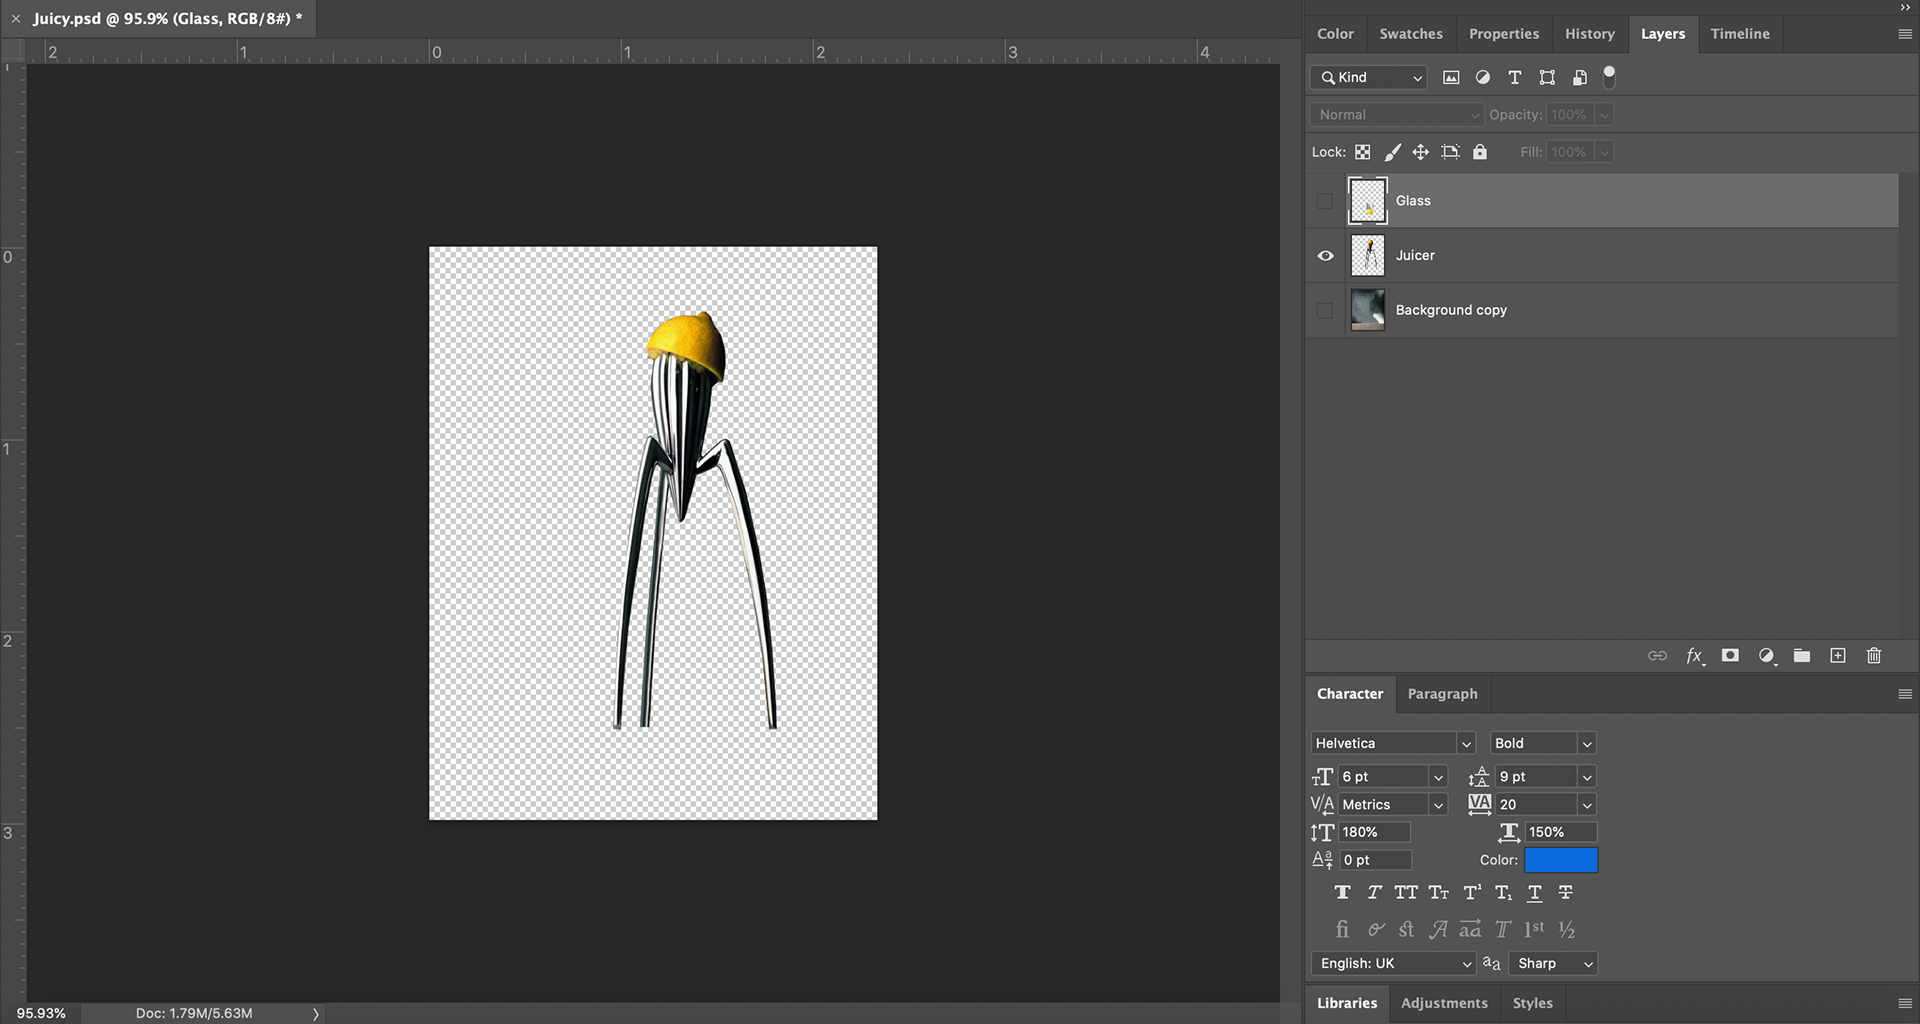
Task: Filter layers by smart object icon
Action: tap(1579, 77)
